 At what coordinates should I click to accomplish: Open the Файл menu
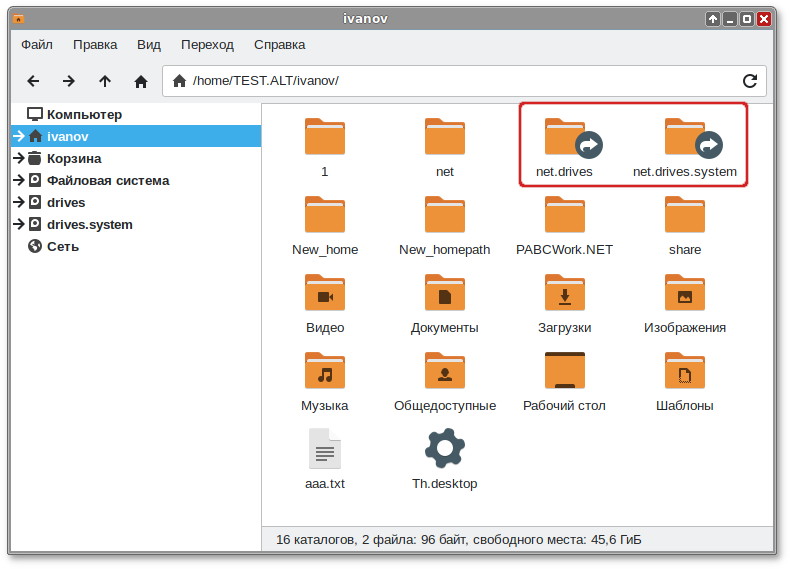[37, 45]
